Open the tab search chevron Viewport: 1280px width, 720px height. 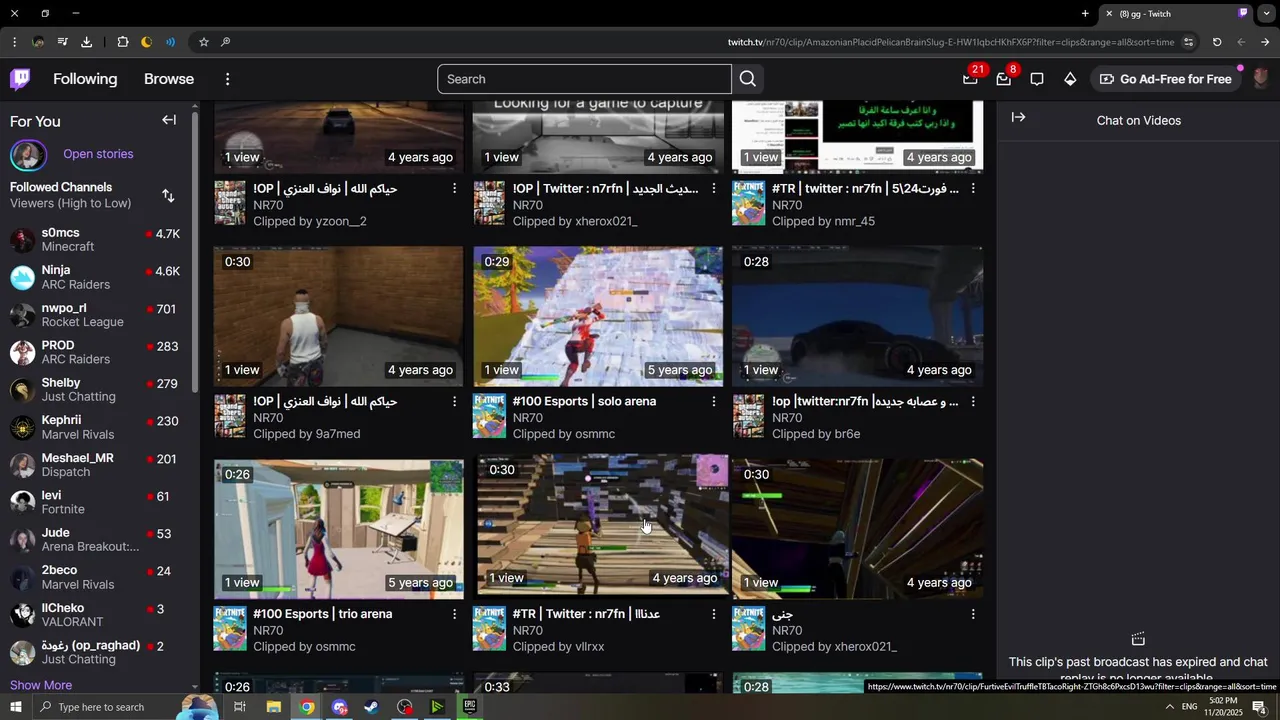[1266, 13]
